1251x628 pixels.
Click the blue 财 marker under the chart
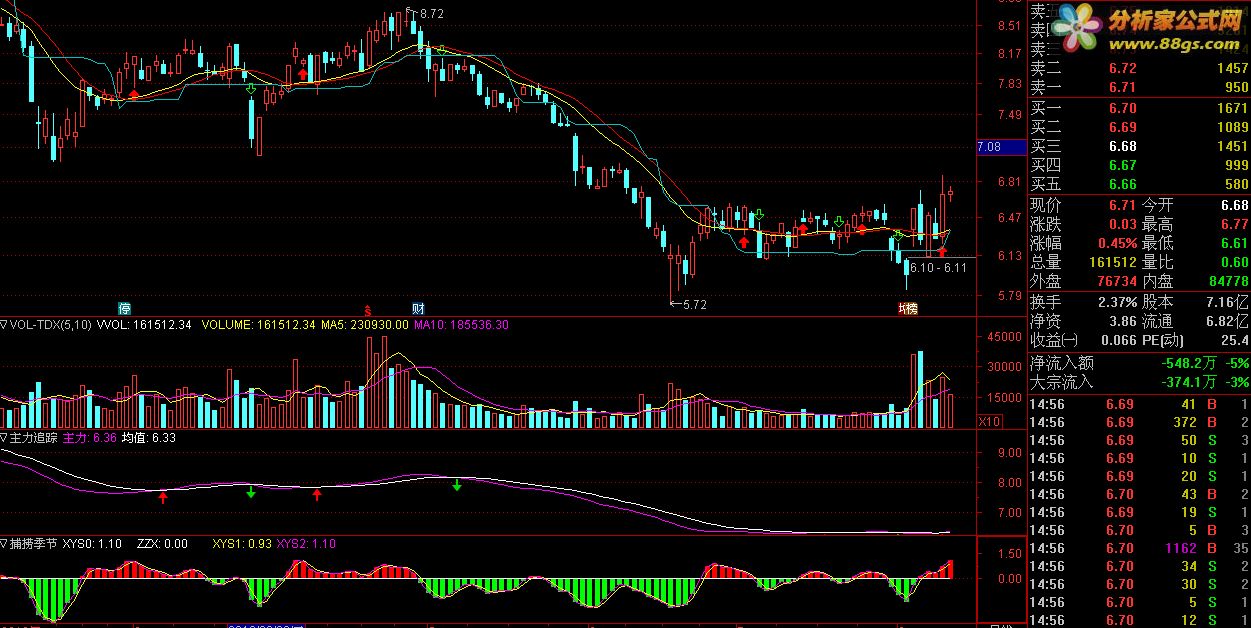click(x=419, y=308)
